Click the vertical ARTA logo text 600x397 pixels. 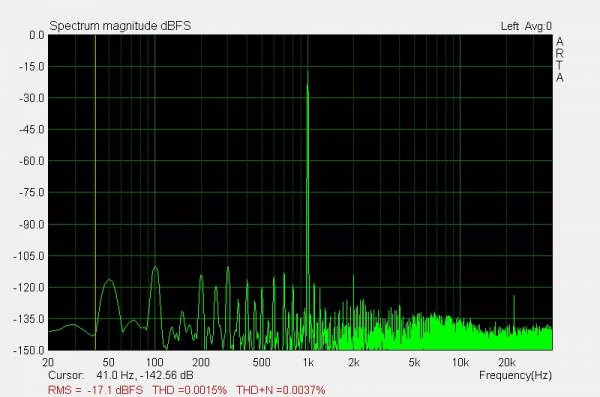point(559,59)
